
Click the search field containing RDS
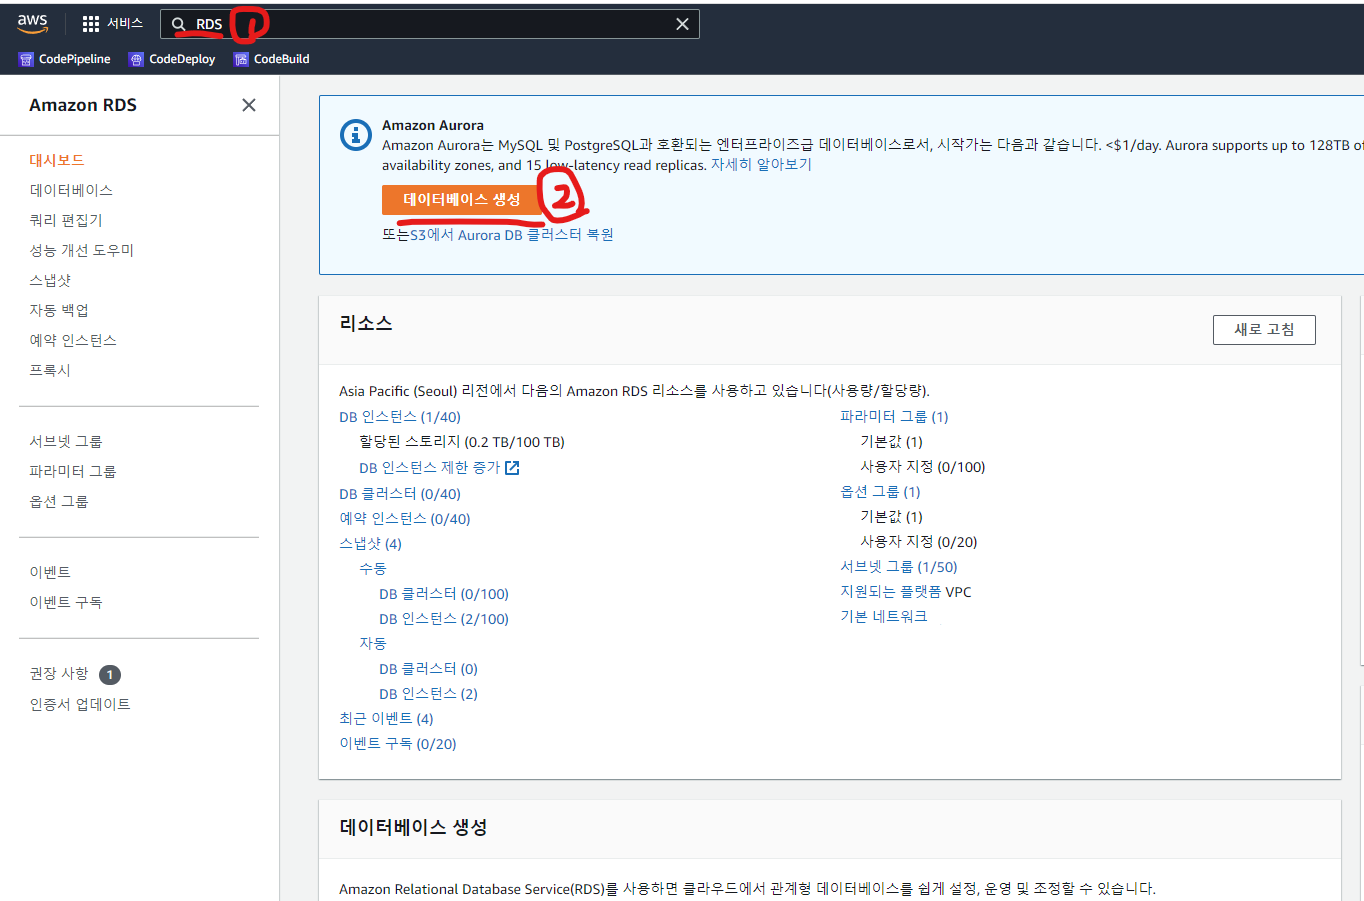pos(430,24)
